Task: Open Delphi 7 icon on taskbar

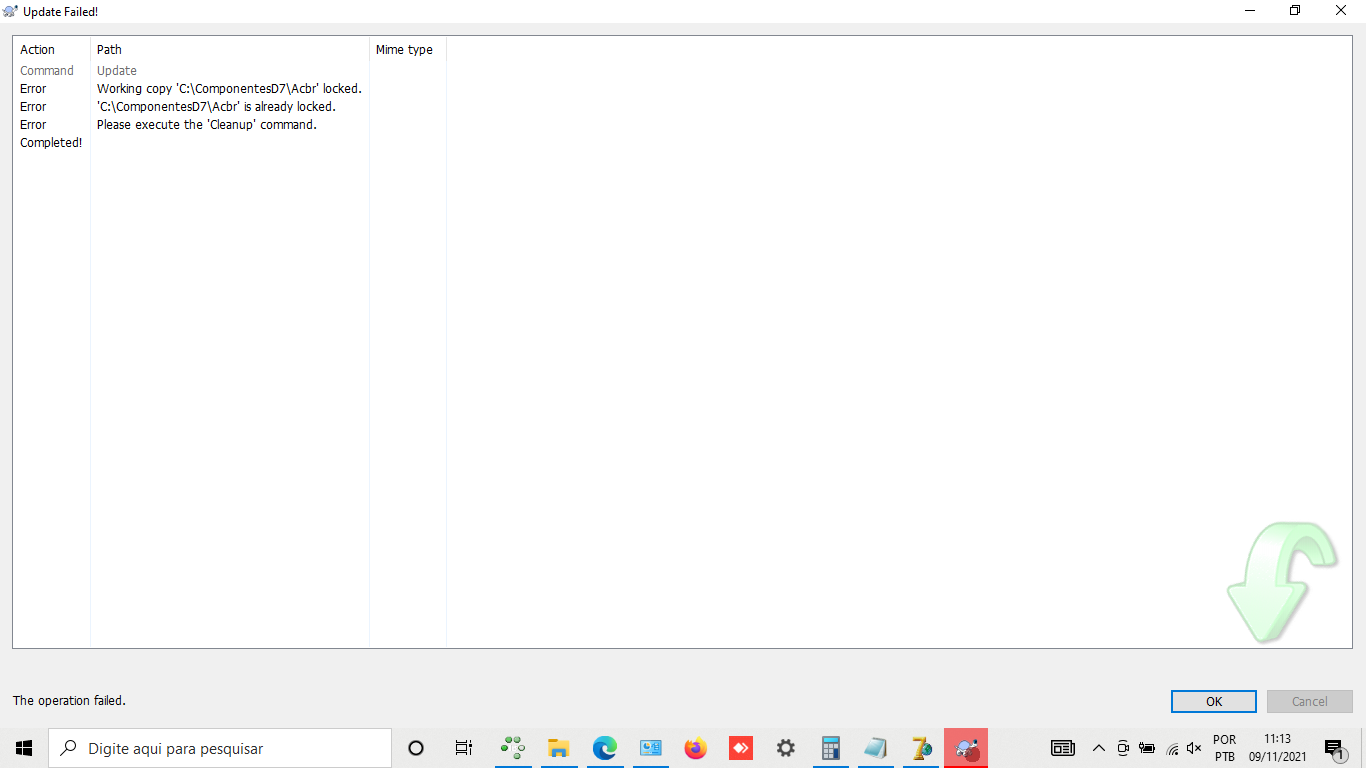Action: (x=921, y=748)
